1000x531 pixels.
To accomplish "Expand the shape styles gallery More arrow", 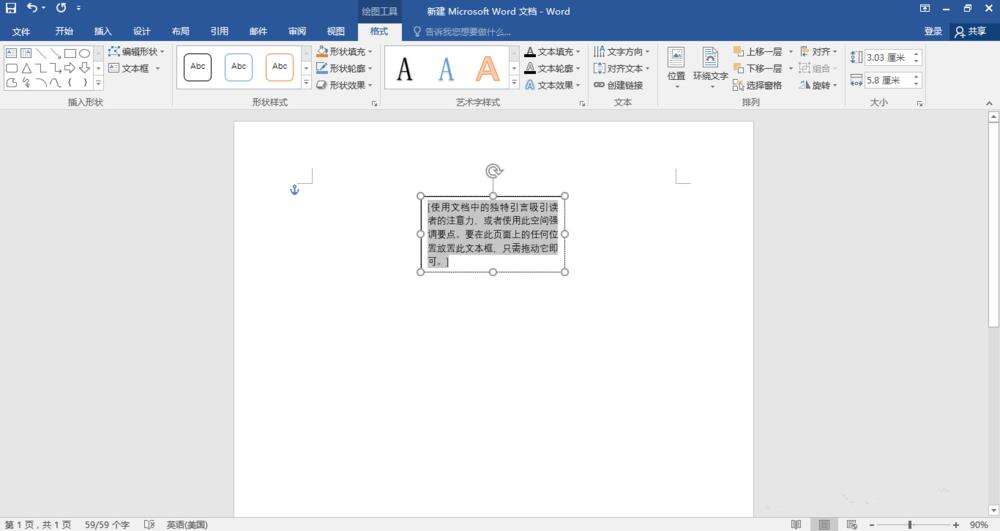I will (x=306, y=83).
